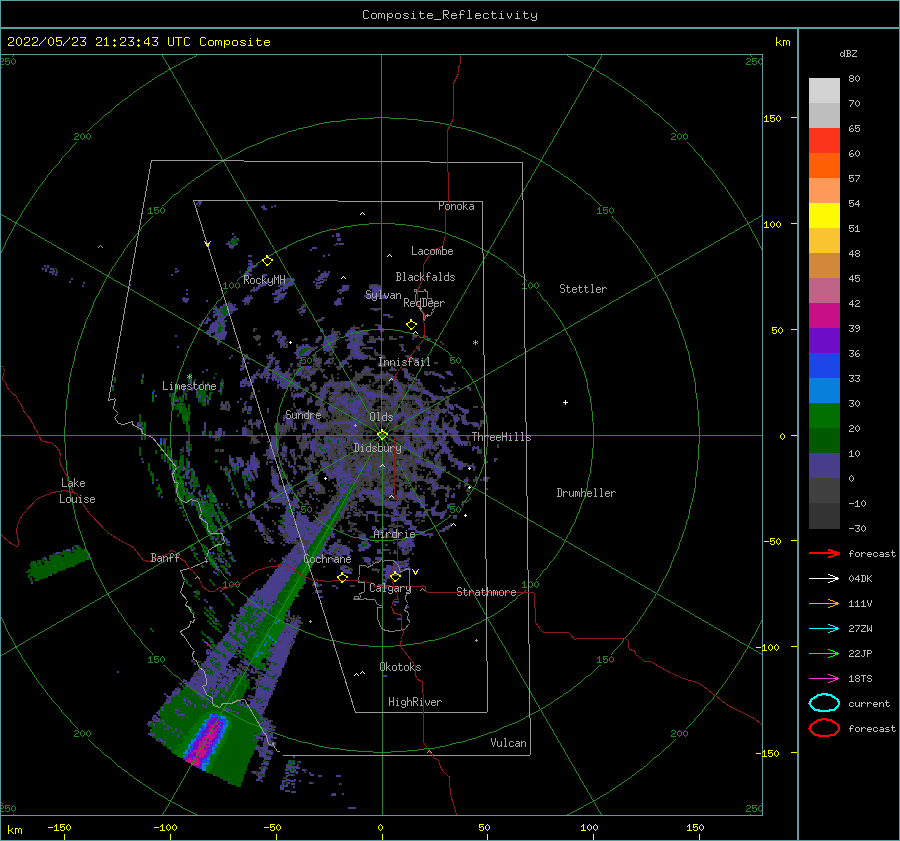Click the yellow diamond marker above Calgary label
Image resolution: width=900 pixels, height=841 pixels.
click(x=395, y=576)
